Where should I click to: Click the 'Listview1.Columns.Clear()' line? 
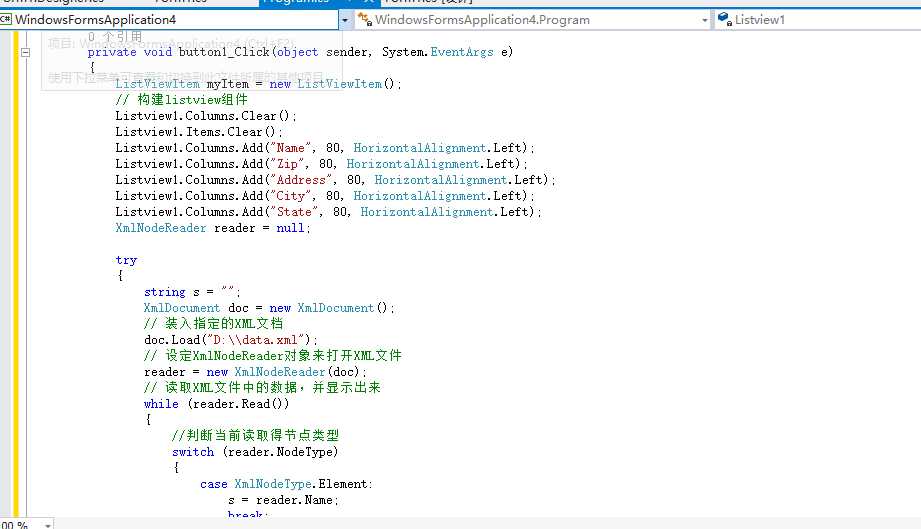tap(206, 116)
